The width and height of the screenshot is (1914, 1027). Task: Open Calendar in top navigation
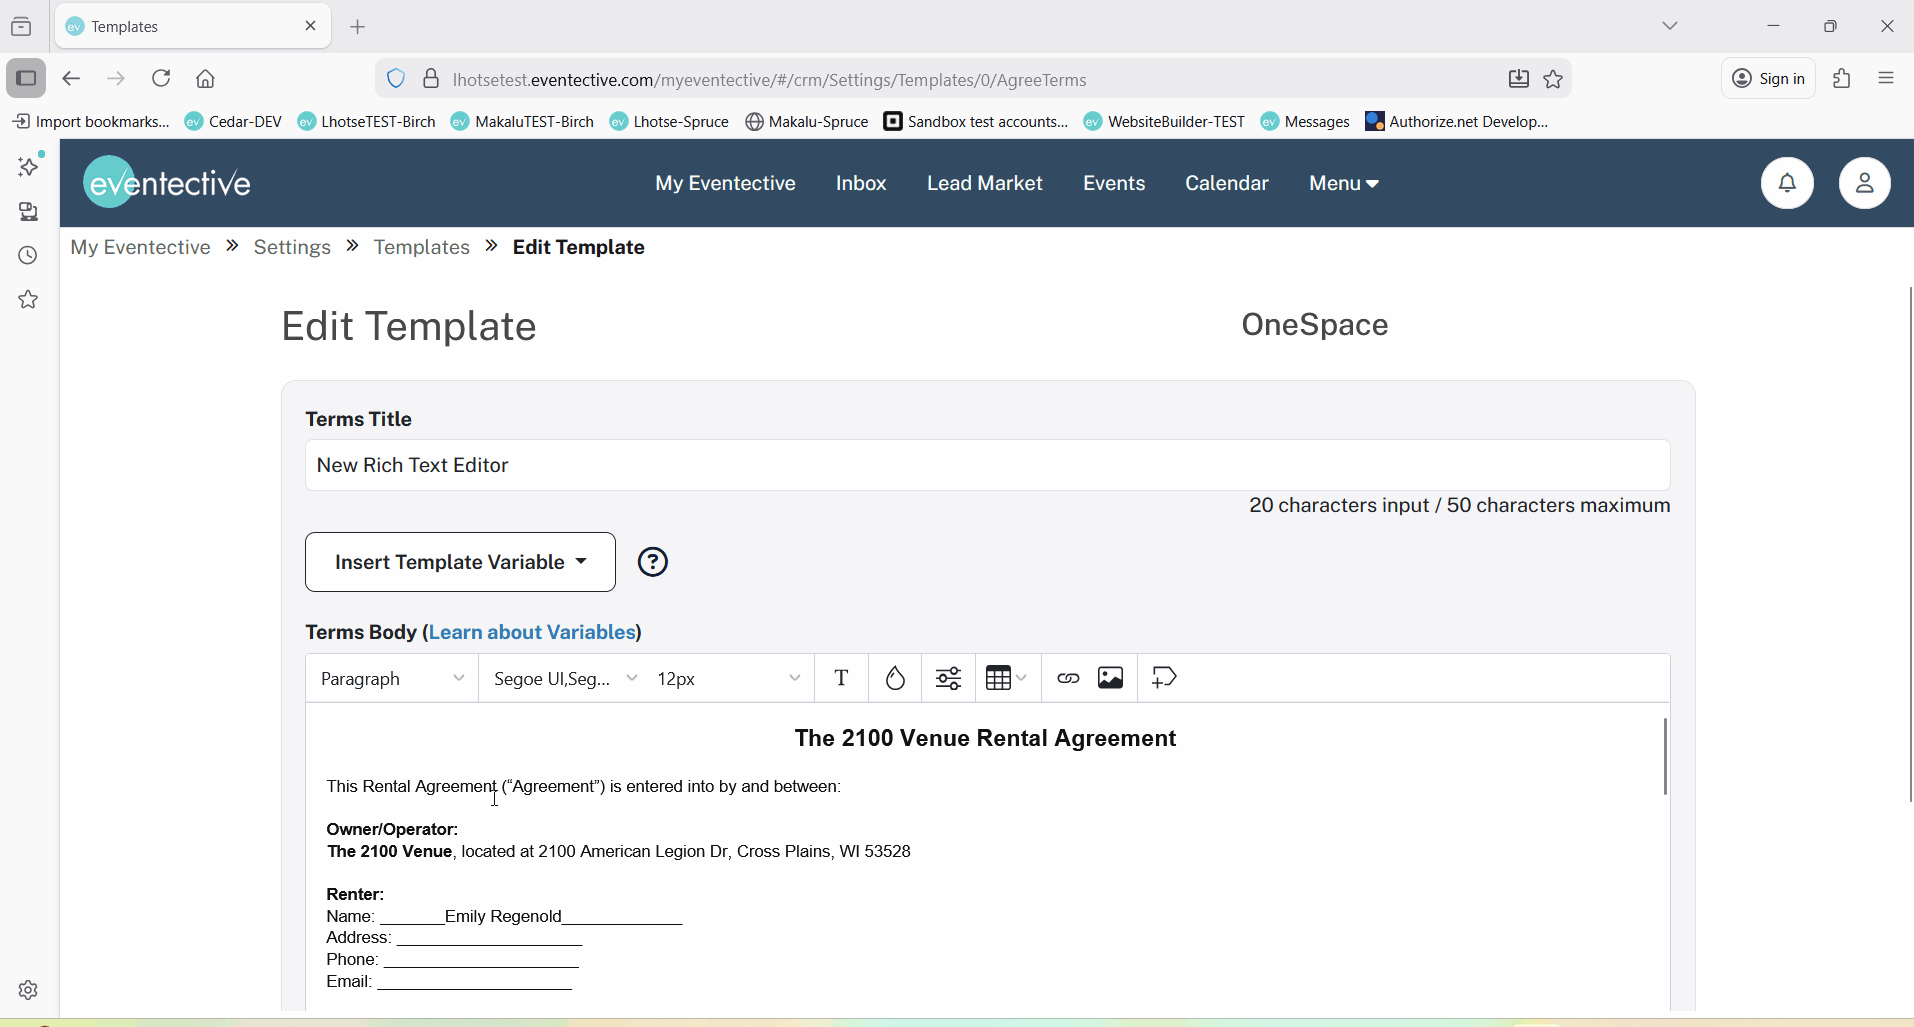[1226, 184]
